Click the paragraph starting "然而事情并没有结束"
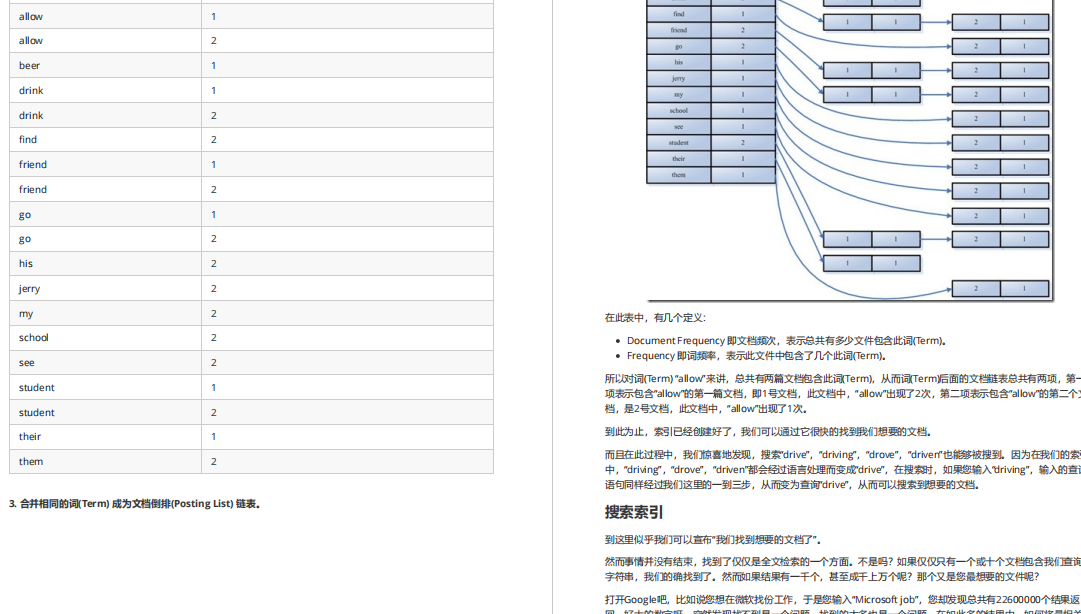The image size is (1081, 614). coord(842,569)
